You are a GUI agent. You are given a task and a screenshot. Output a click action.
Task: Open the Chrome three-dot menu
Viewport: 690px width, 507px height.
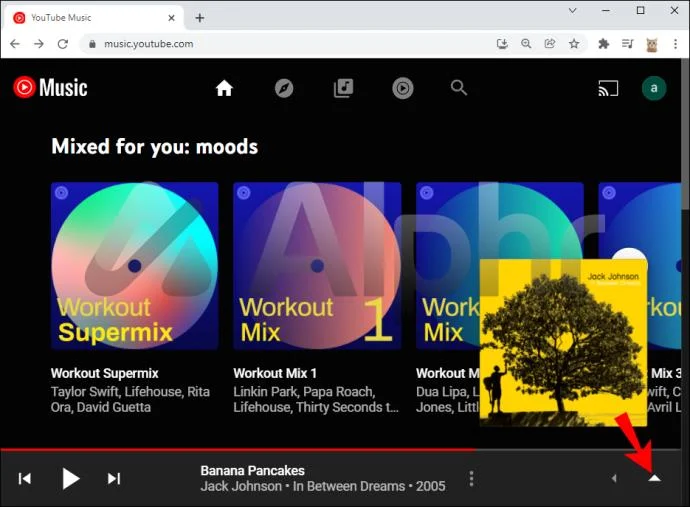point(675,44)
